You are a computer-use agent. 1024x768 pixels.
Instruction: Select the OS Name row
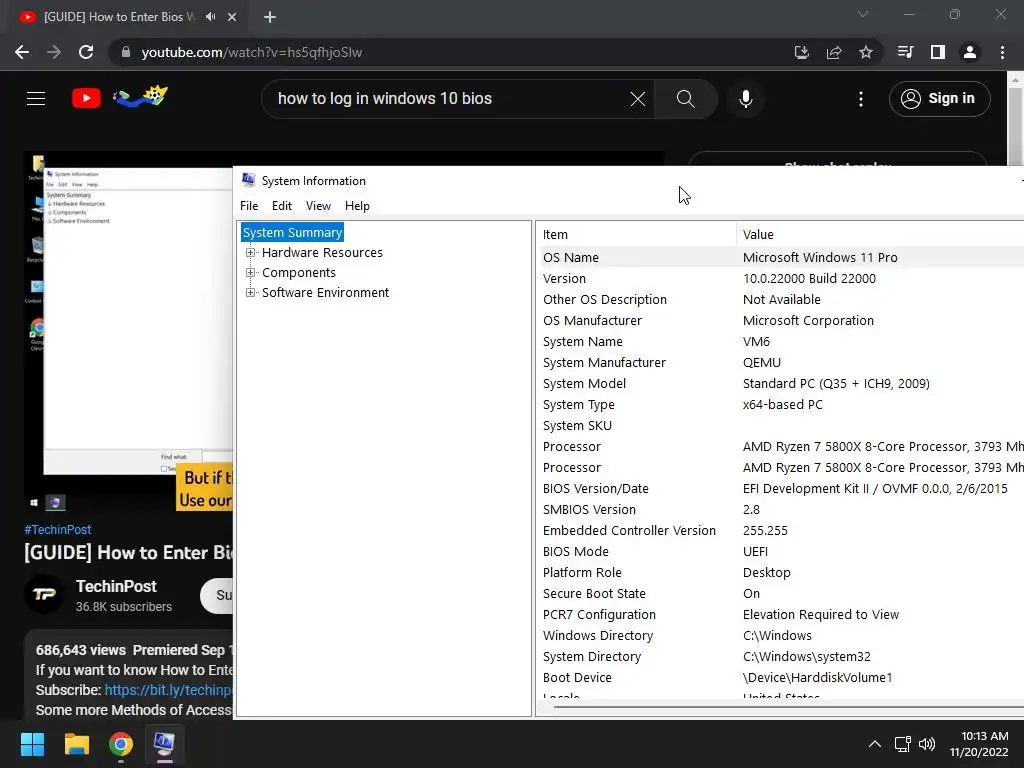(780, 257)
